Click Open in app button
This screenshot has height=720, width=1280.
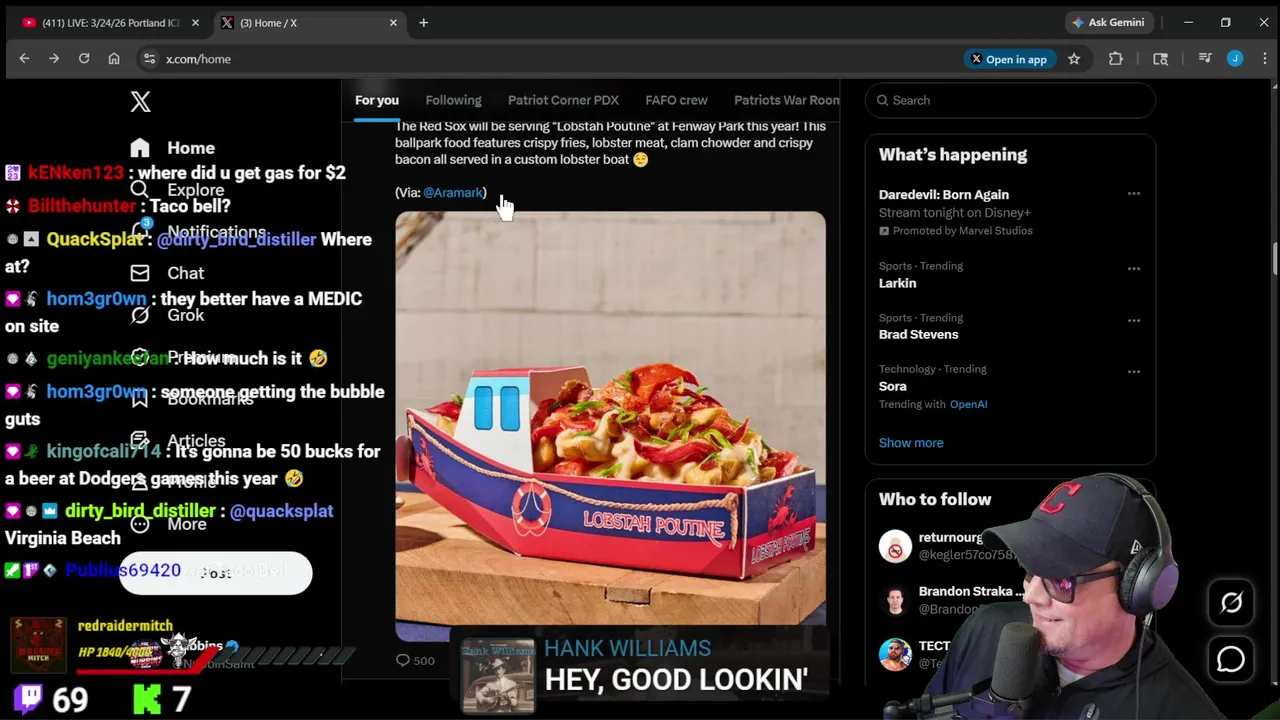click(x=1008, y=59)
